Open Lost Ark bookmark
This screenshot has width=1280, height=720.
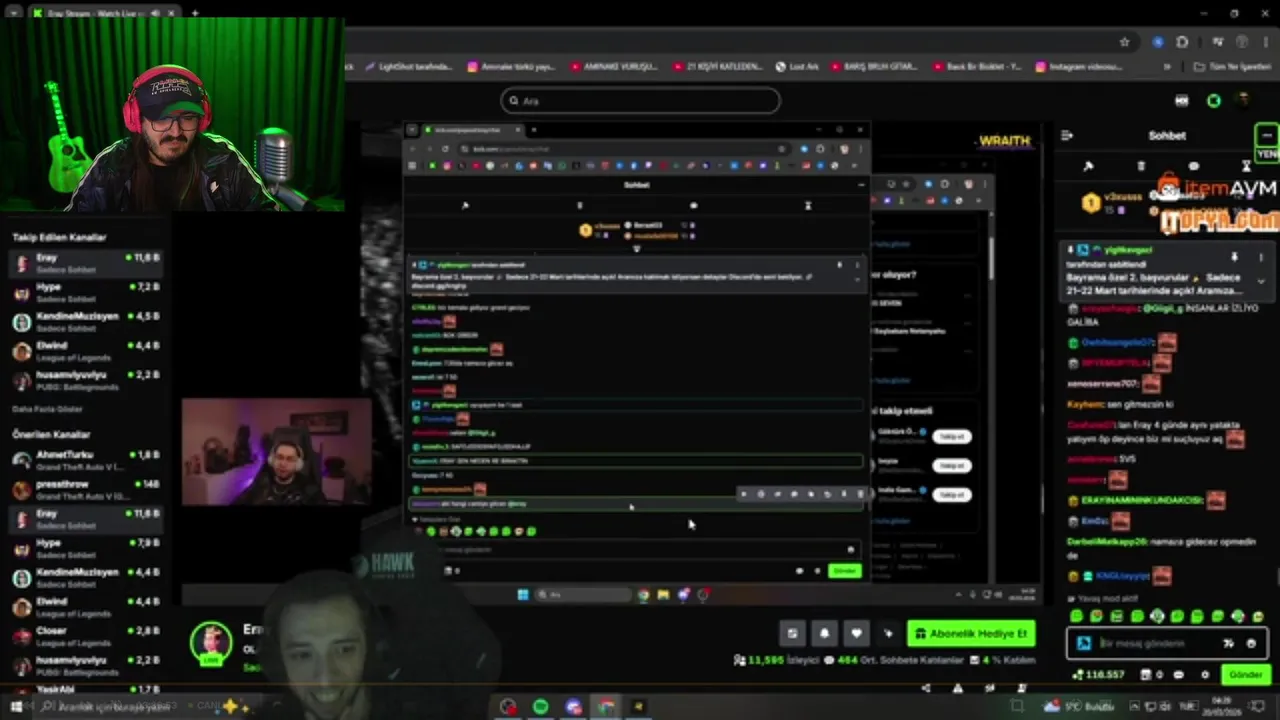tap(797, 67)
